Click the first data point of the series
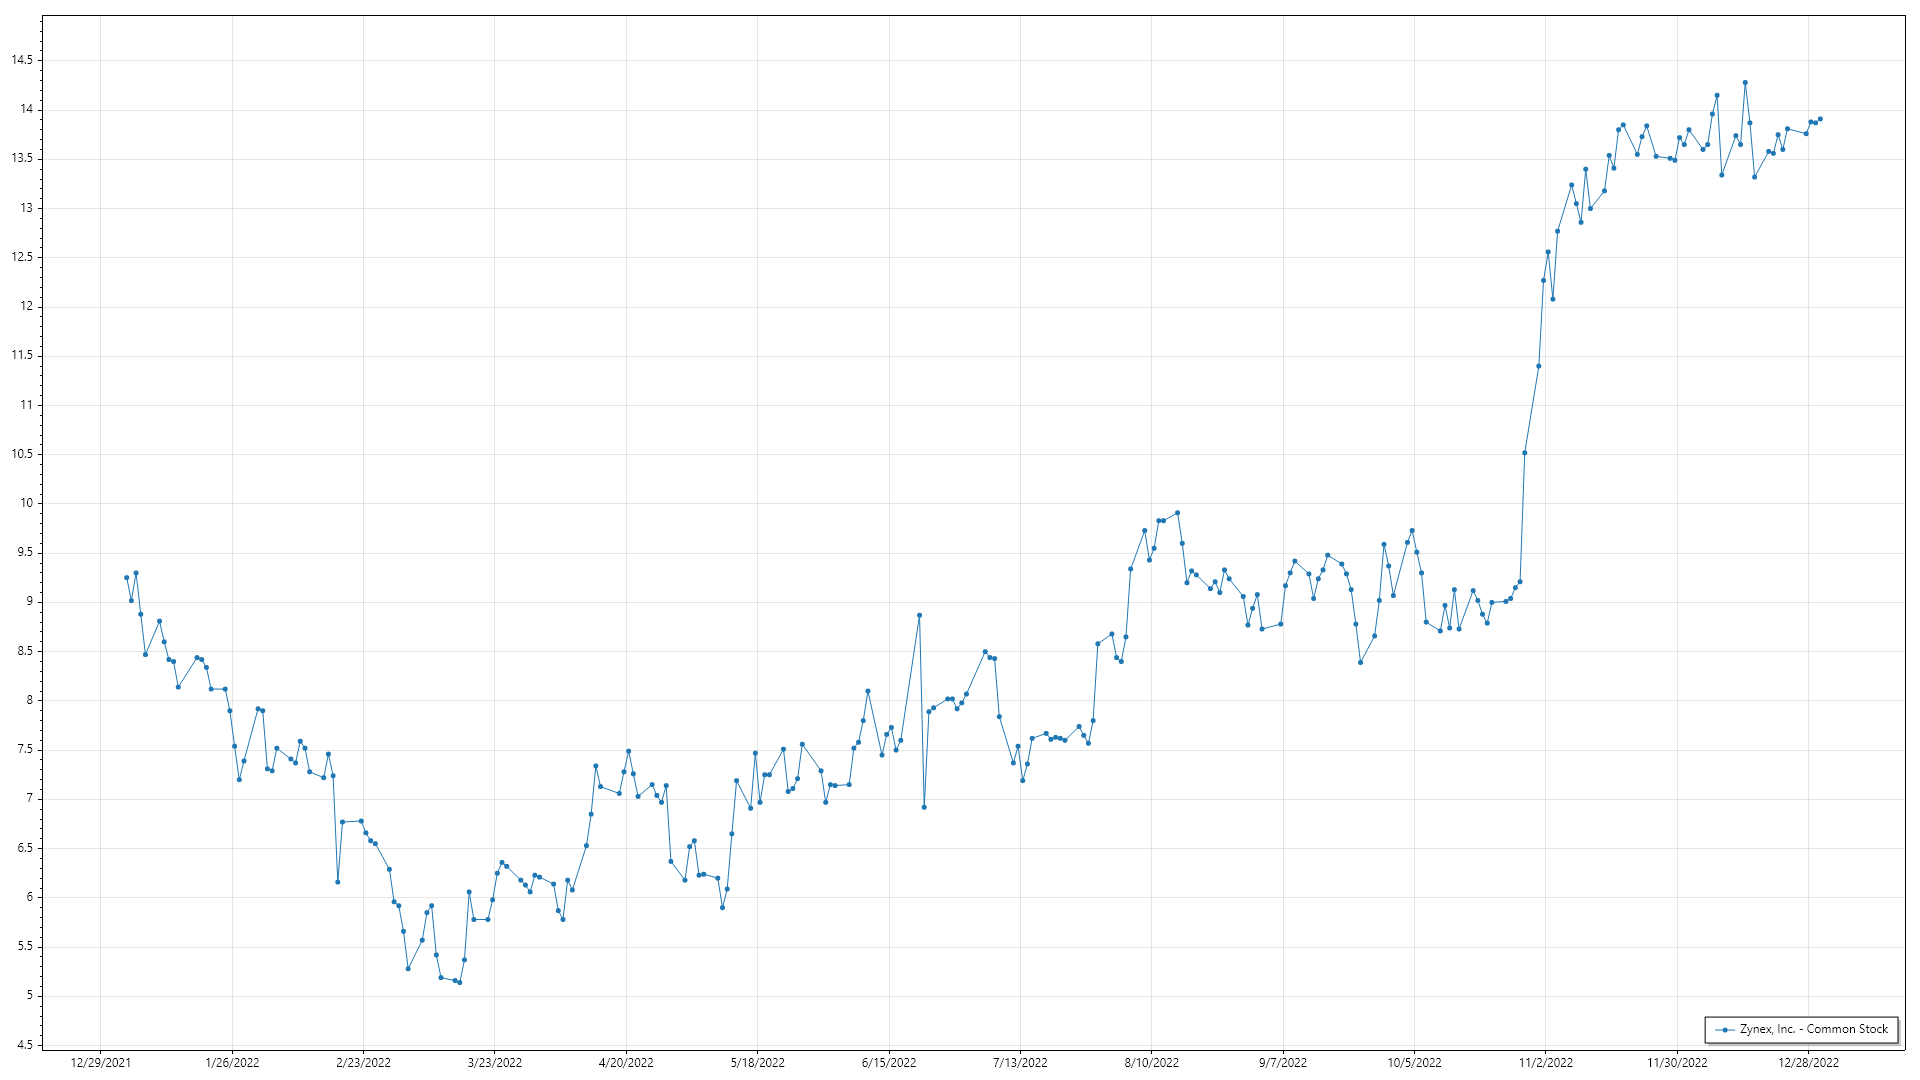Viewport: 1920px width, 1080px height. point(126,578)
